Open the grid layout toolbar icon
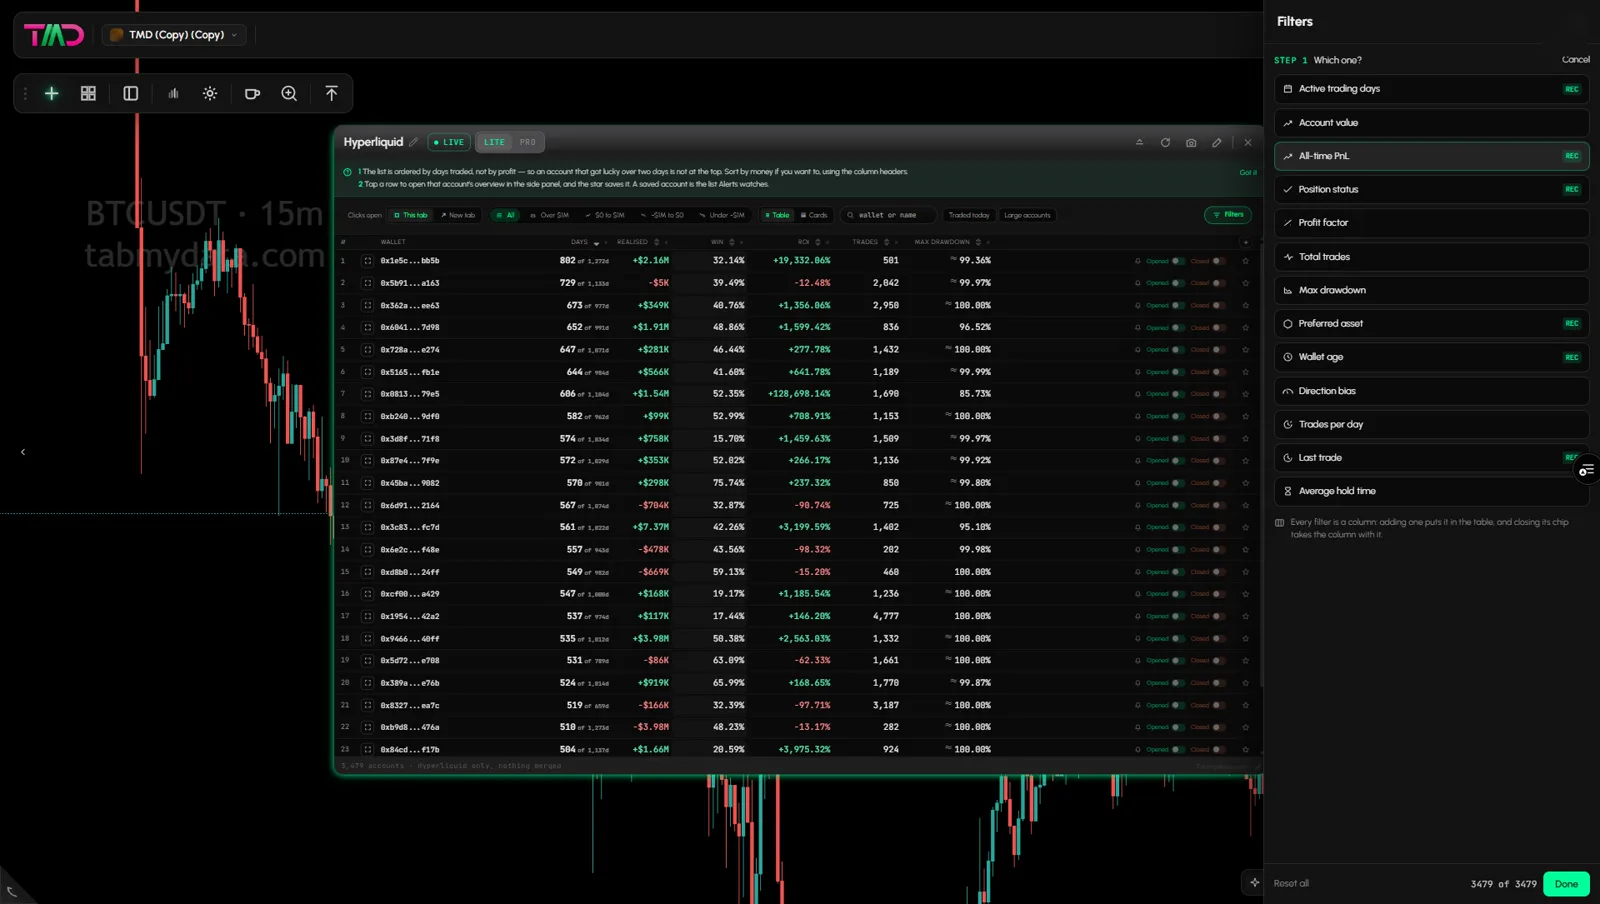 pos(88,93)
